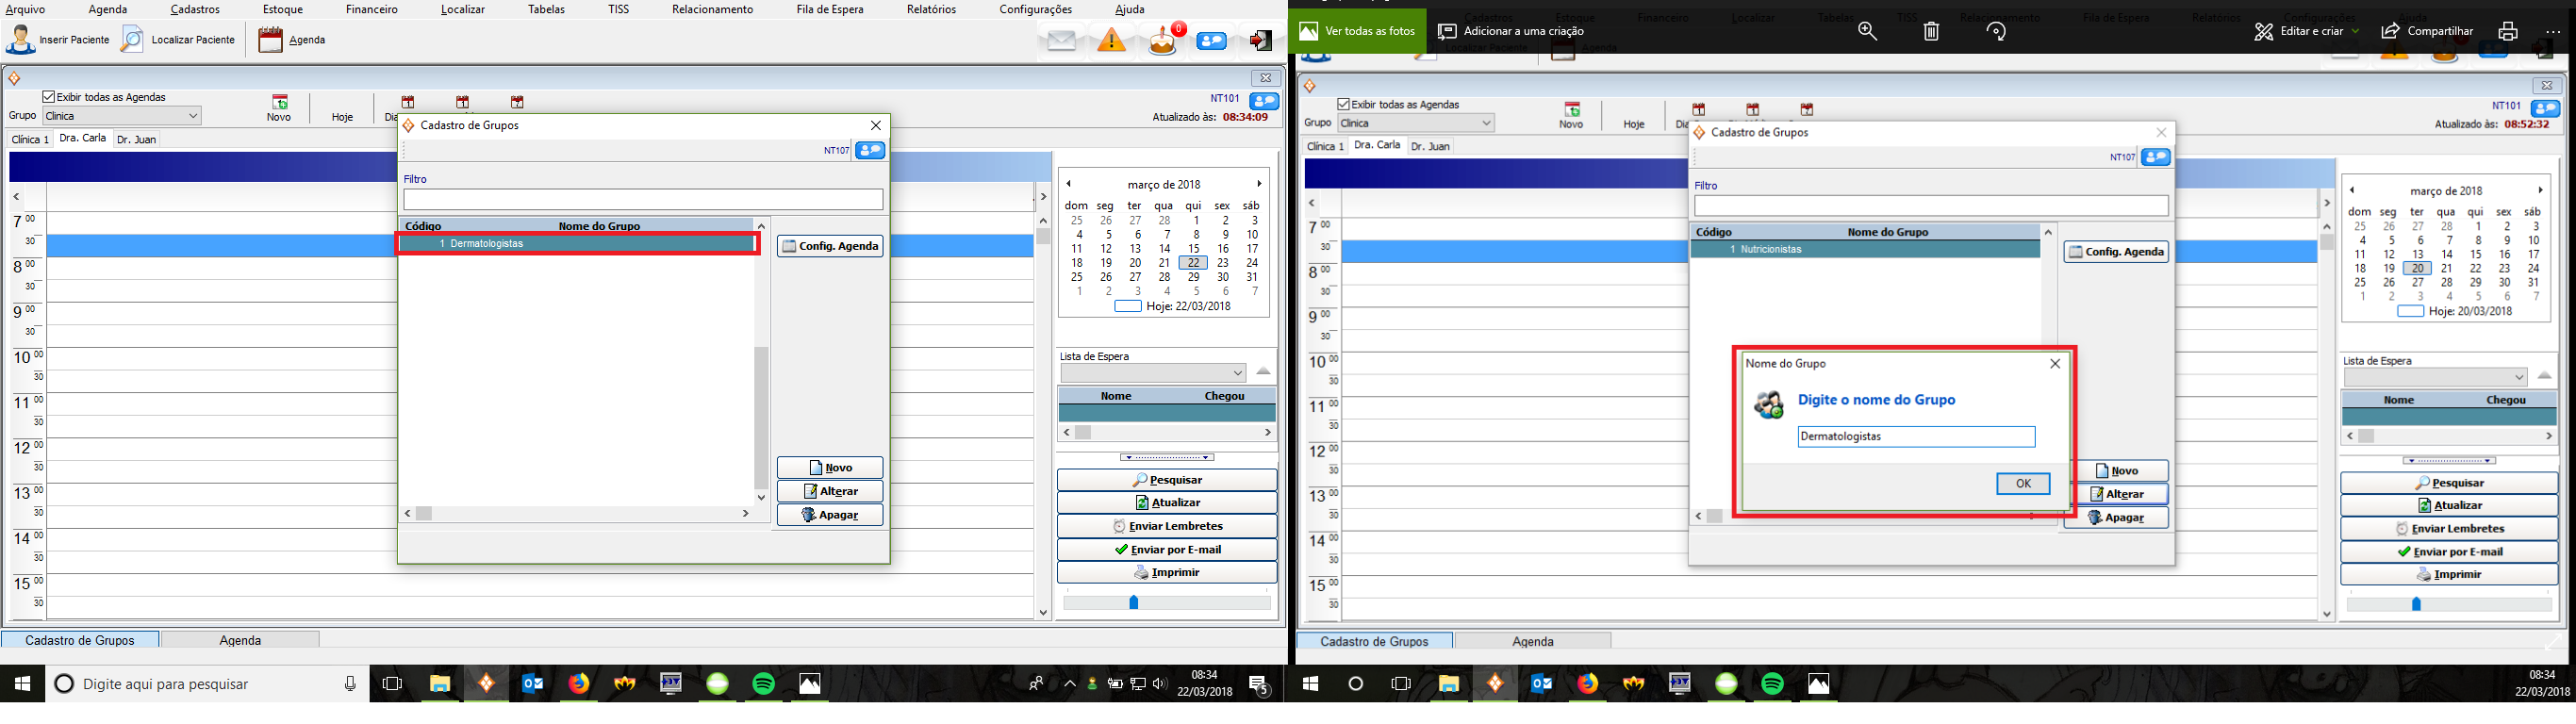
Task: Open Localizar Paciente with the magnifier icon
Action: [132, 40]
